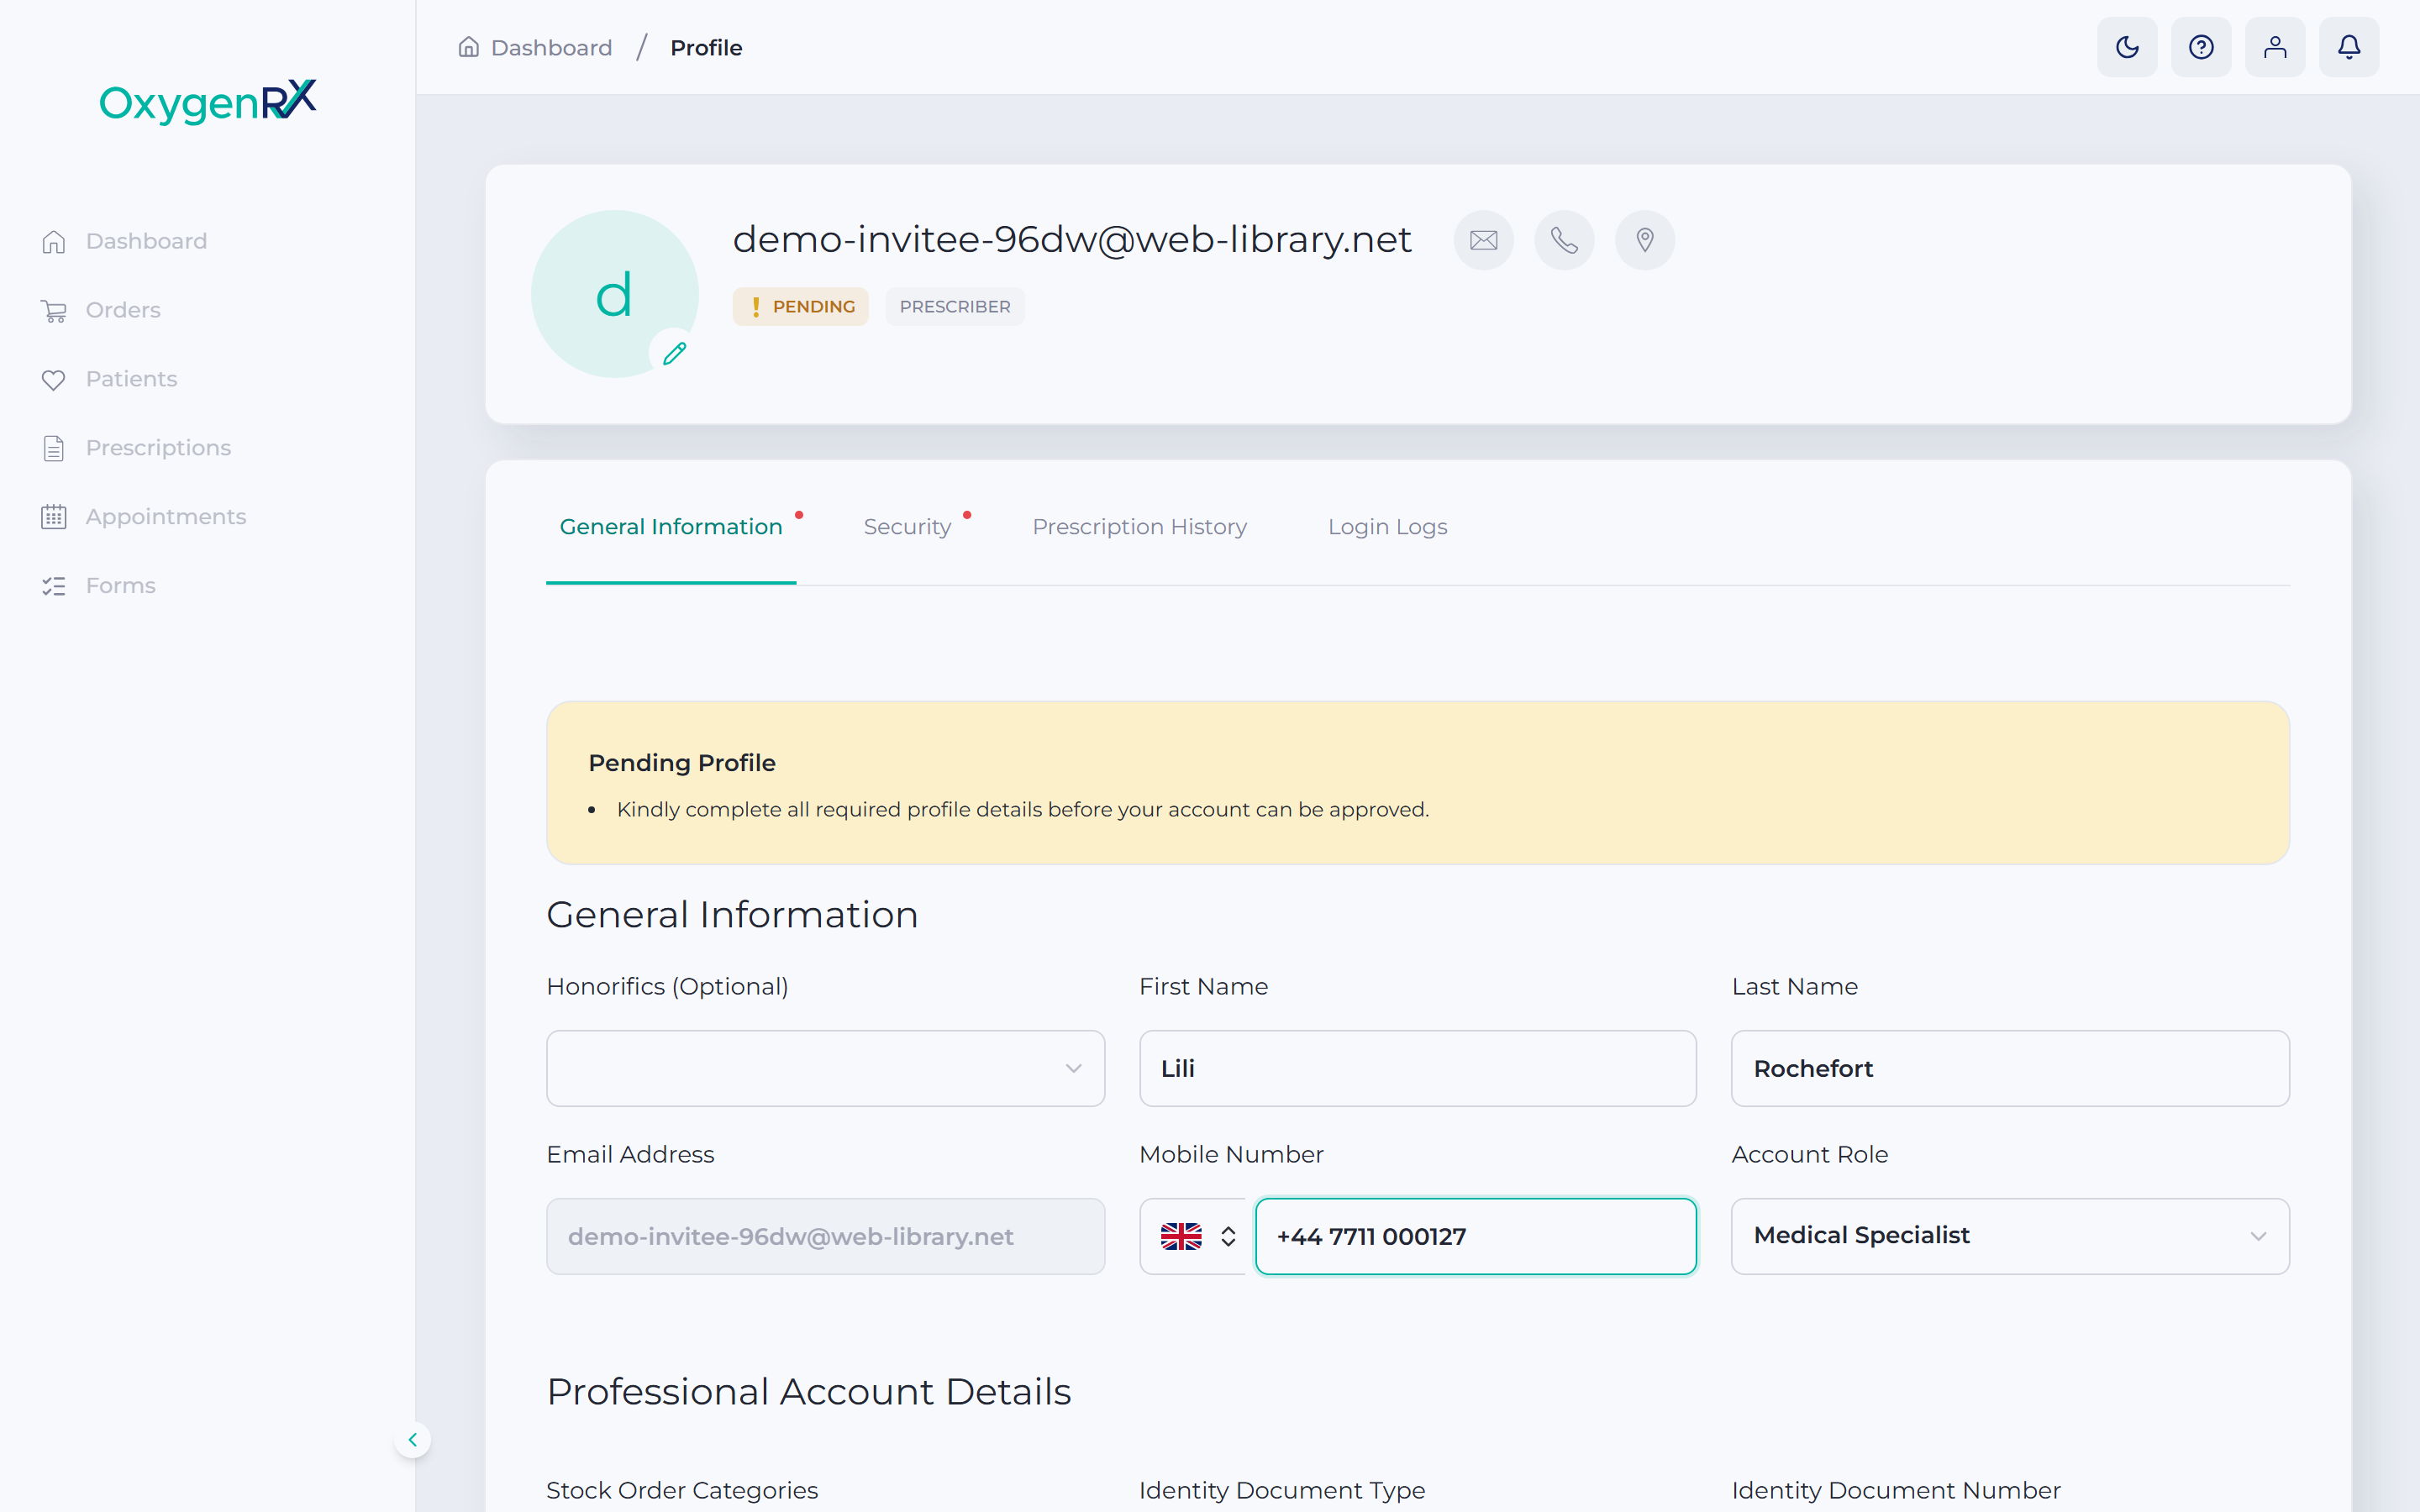Open Patients in the sidebar

click(x=131, y=379)
